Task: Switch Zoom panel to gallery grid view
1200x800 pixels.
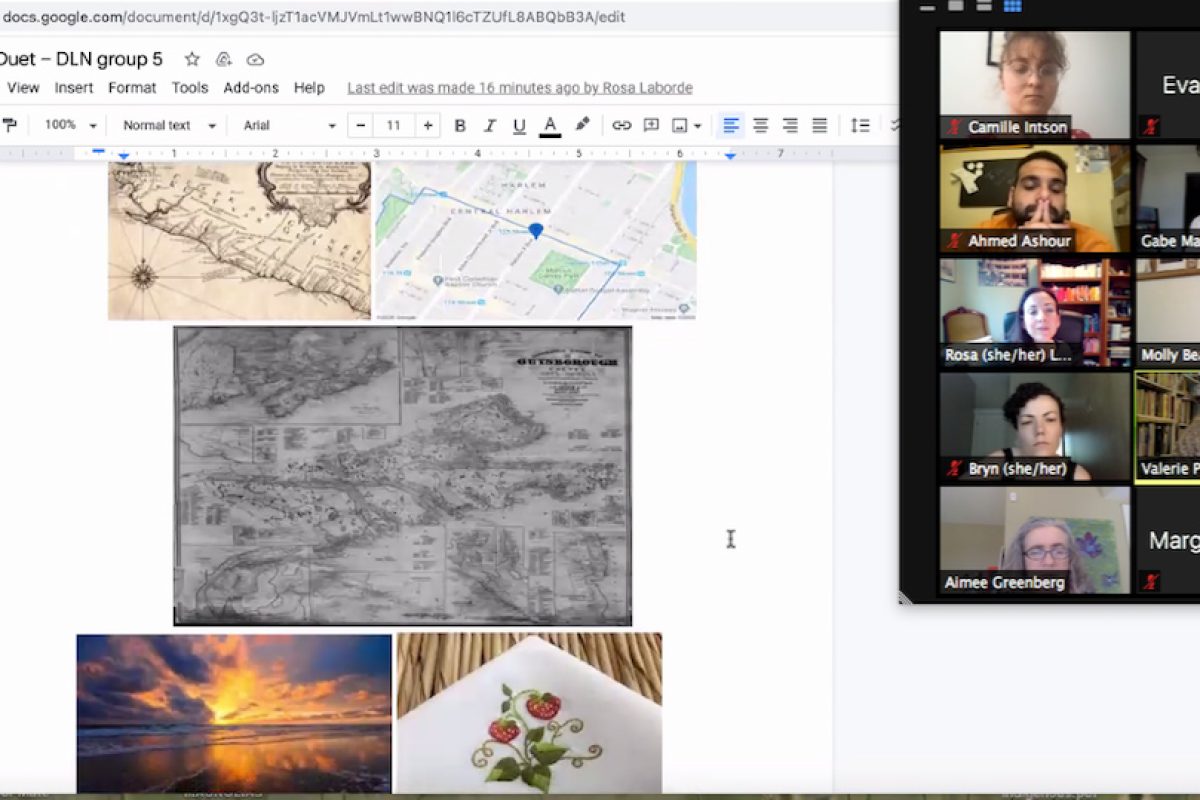Action: [x=1012, y=6]
